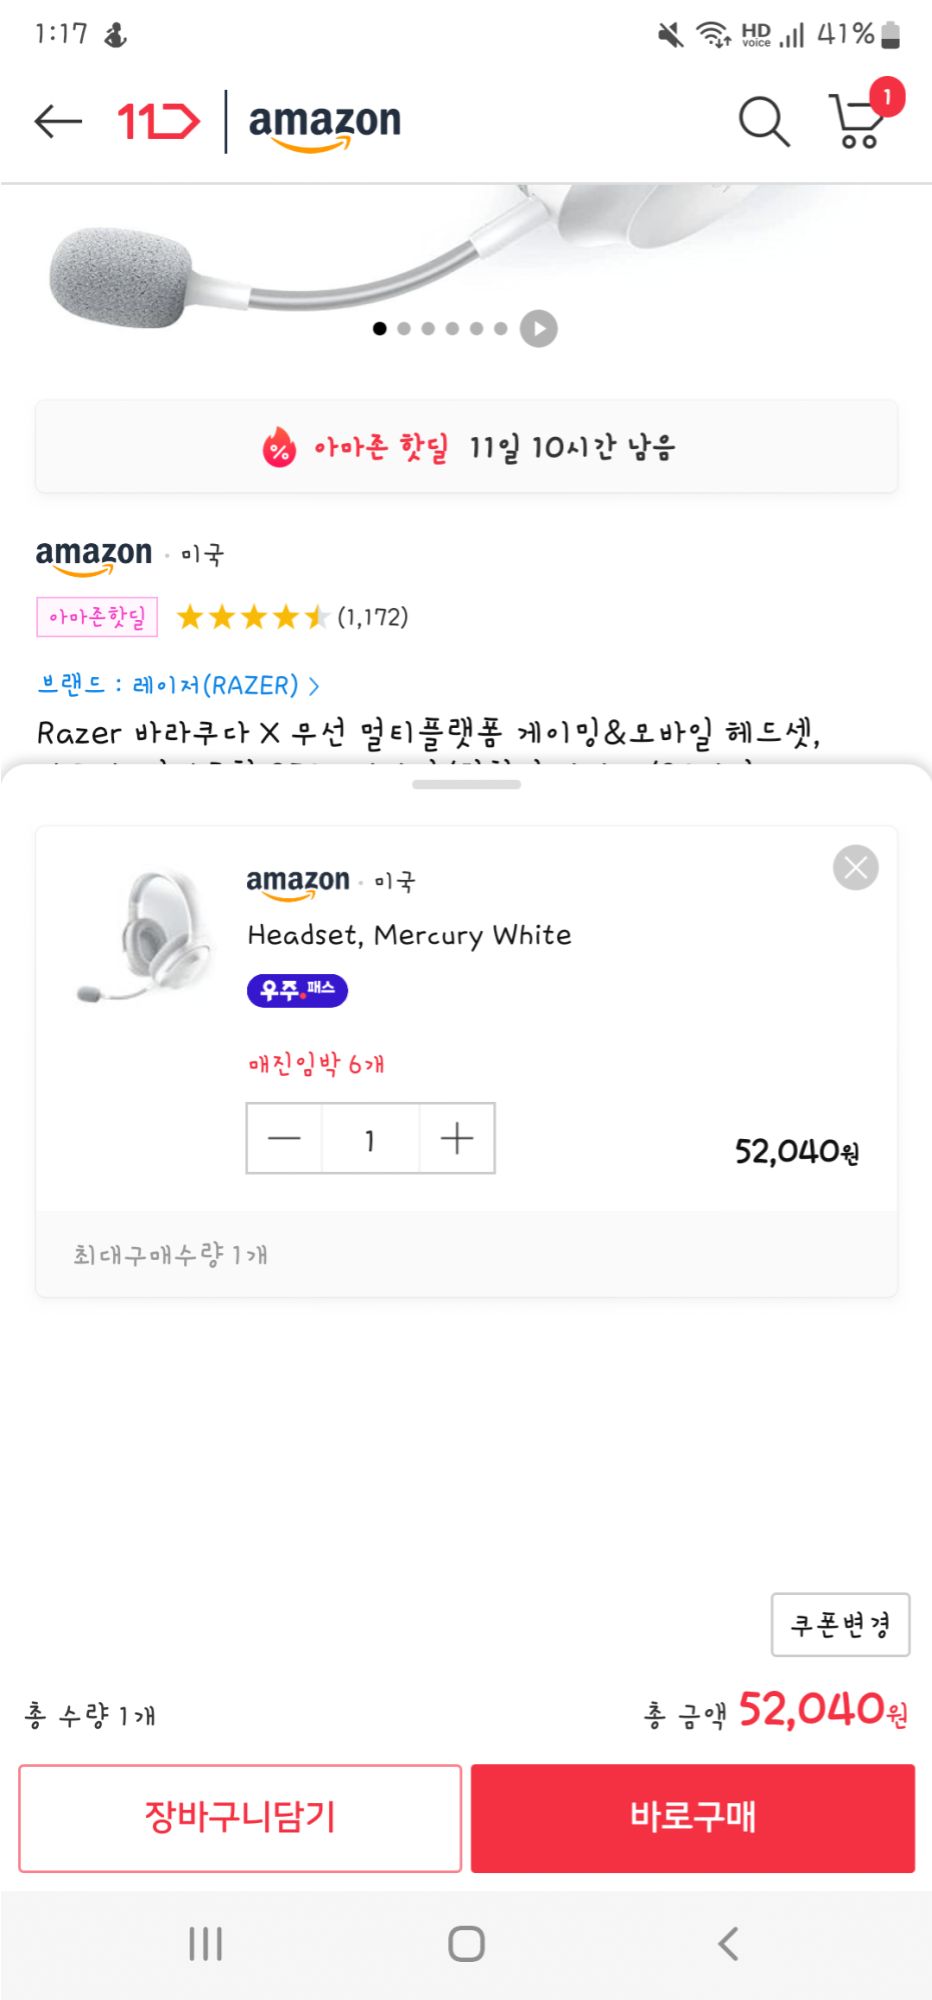Tap the headset option thumbnail image

click(146, 935)
